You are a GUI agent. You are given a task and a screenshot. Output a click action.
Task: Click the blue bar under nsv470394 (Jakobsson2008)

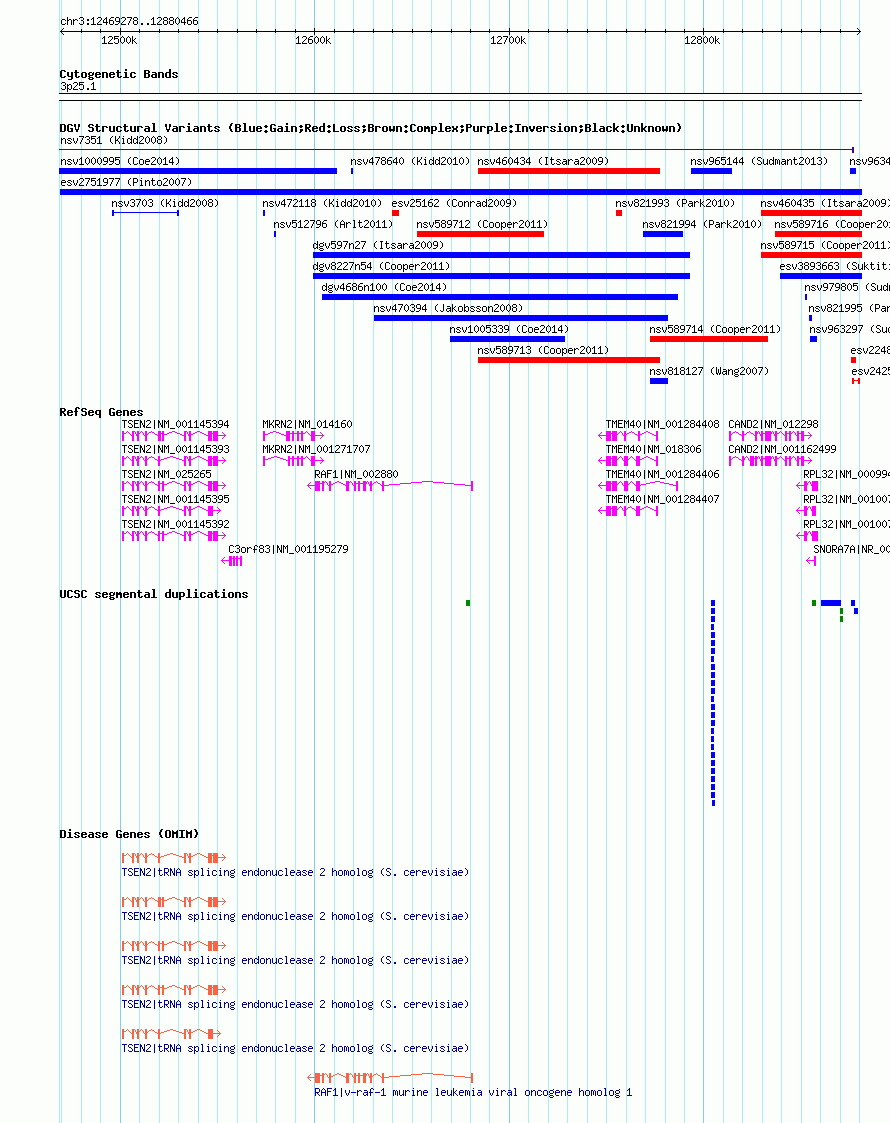click(521, 318)
